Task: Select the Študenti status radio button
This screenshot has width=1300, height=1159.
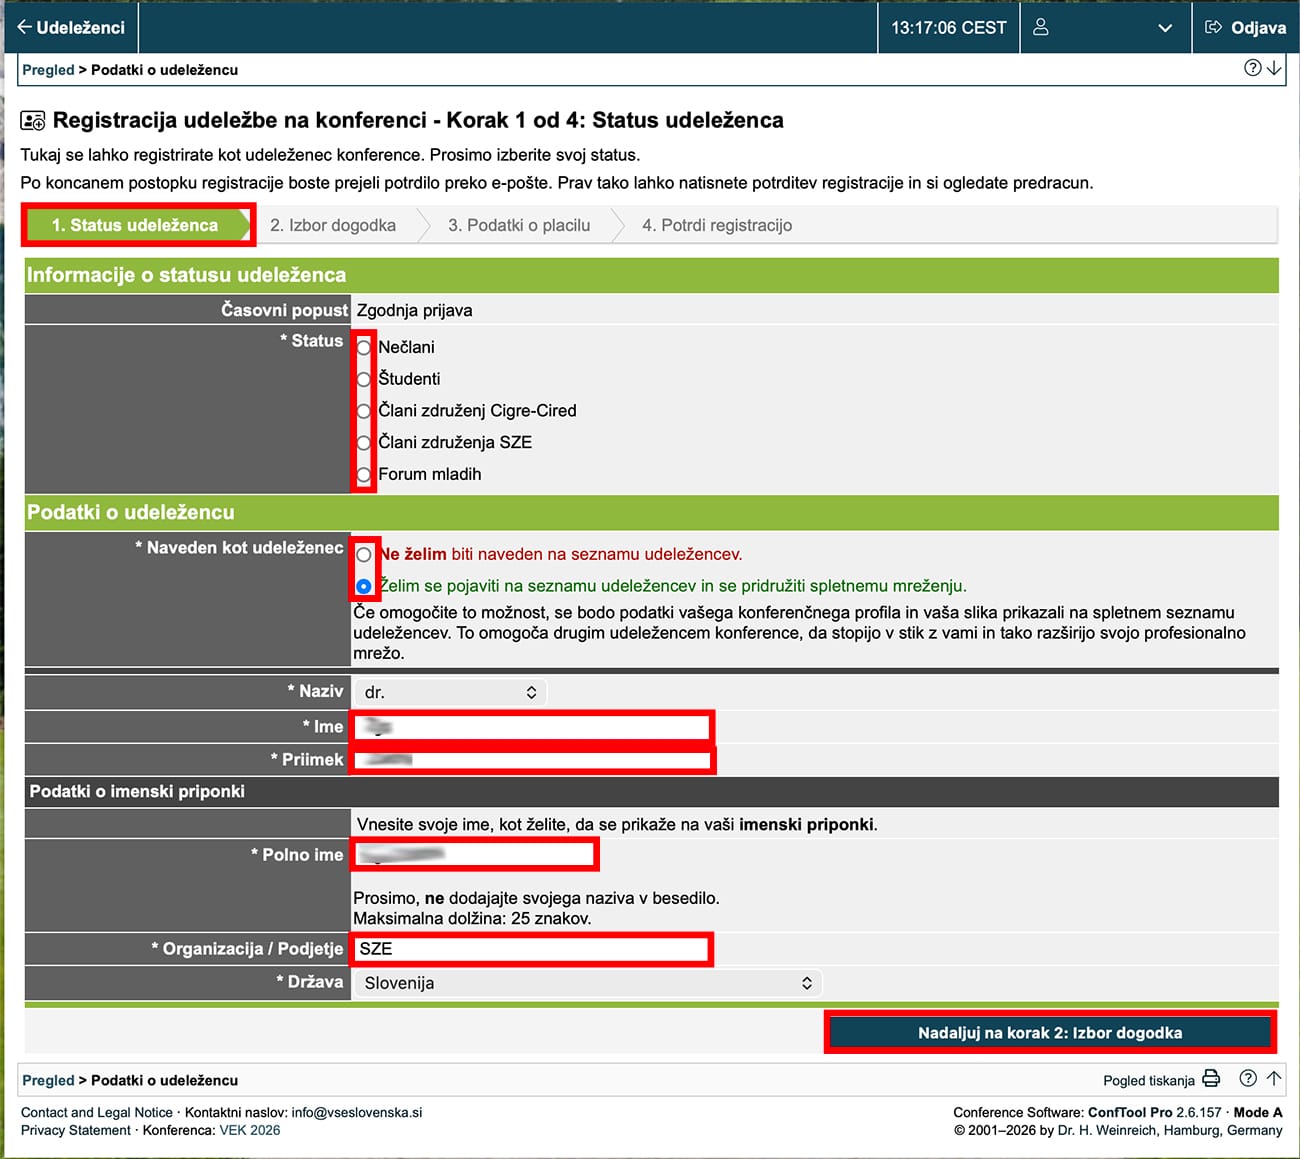Action: (x=363, y=379)
